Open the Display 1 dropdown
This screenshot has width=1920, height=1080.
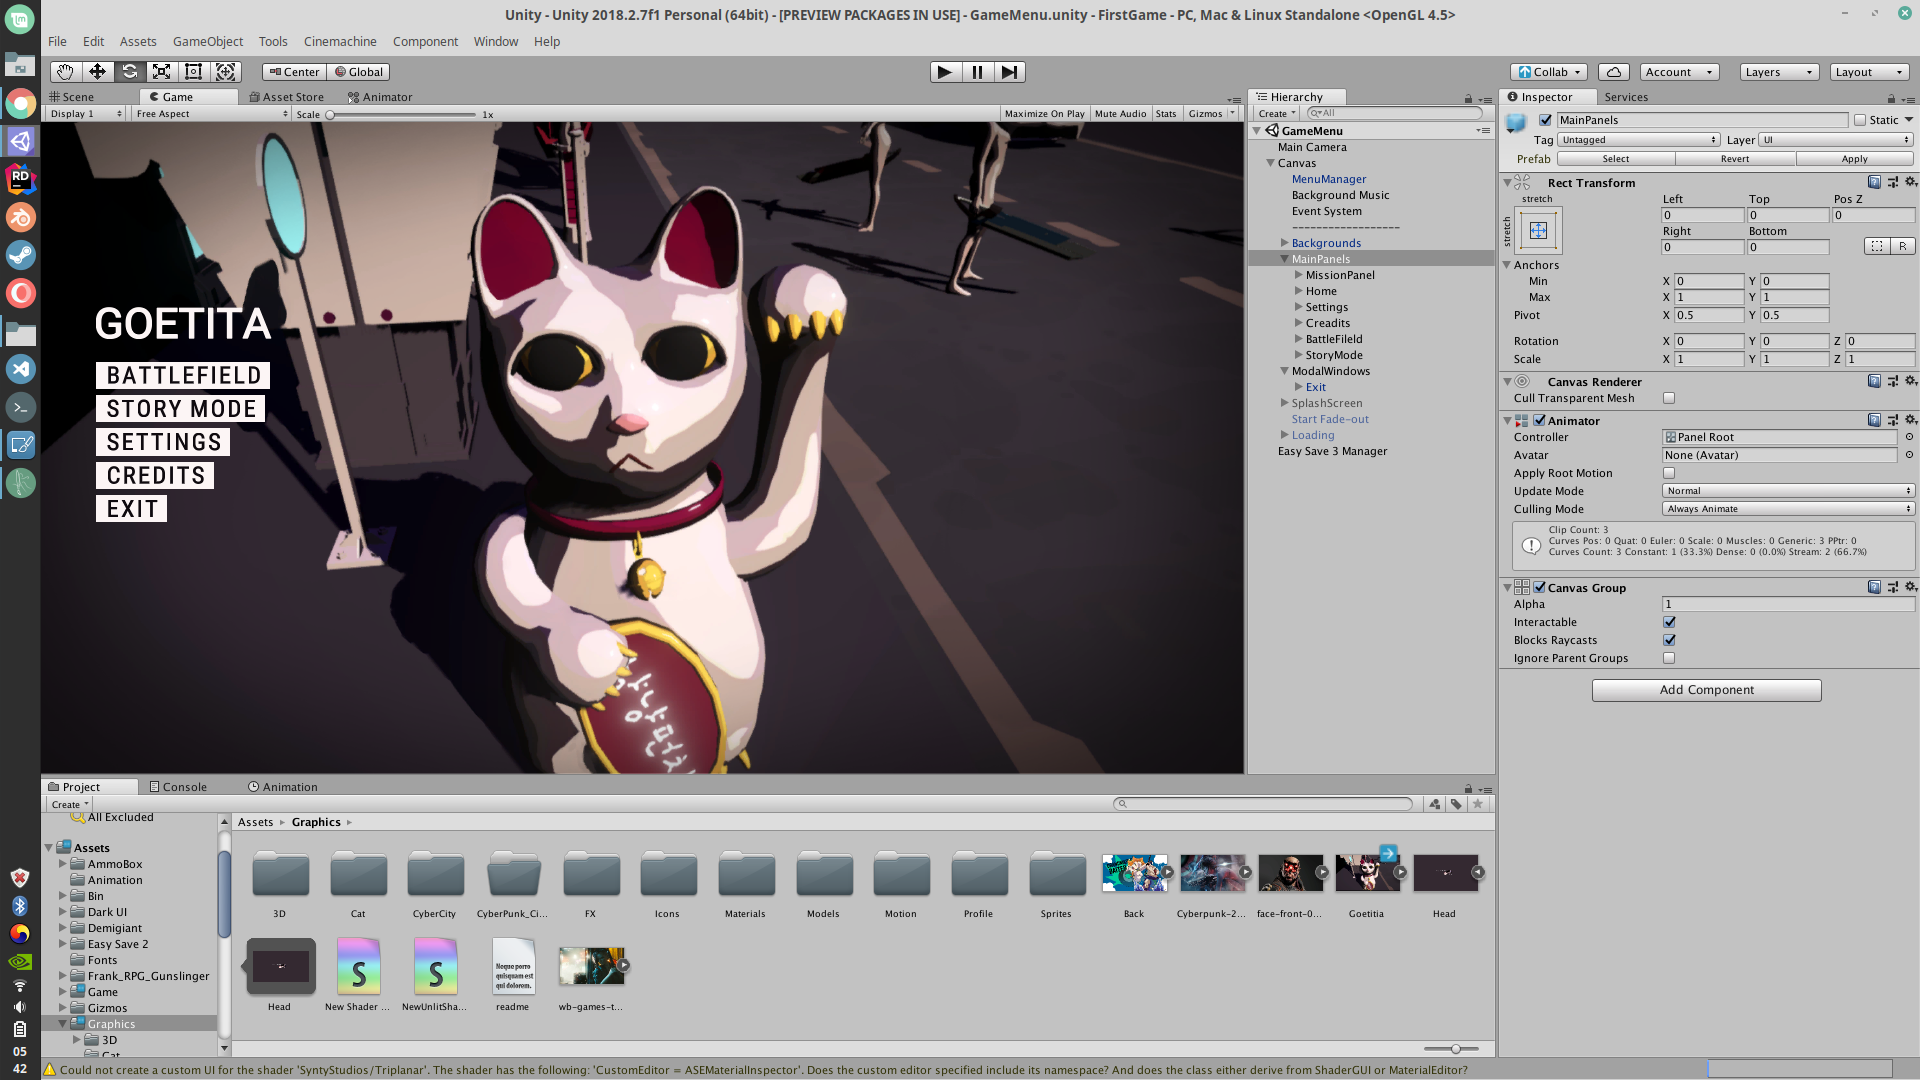pos(86,114)
